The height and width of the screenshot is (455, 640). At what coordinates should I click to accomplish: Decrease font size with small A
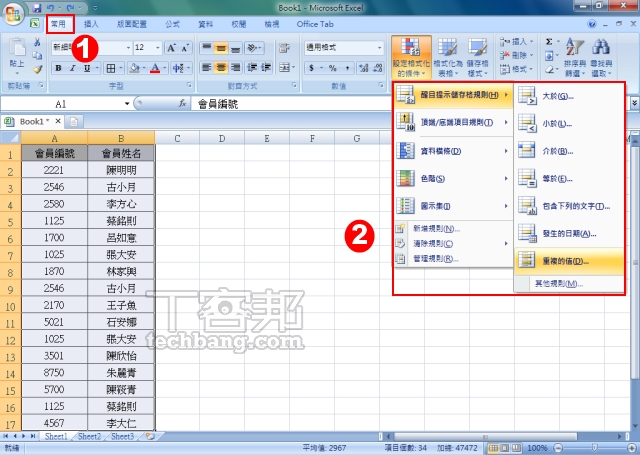[185, 48]
